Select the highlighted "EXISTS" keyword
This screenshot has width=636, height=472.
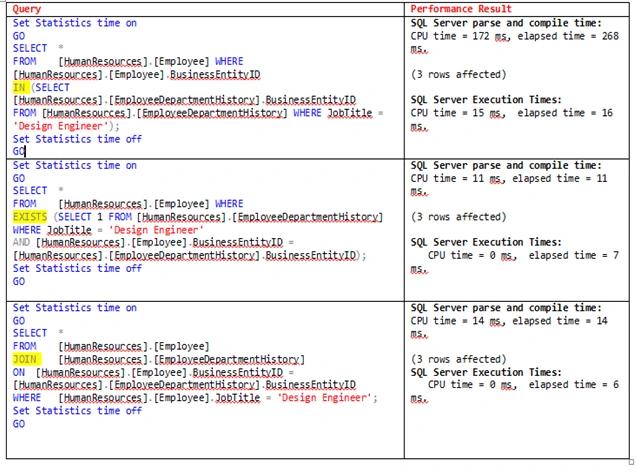[x=30, y=217]
